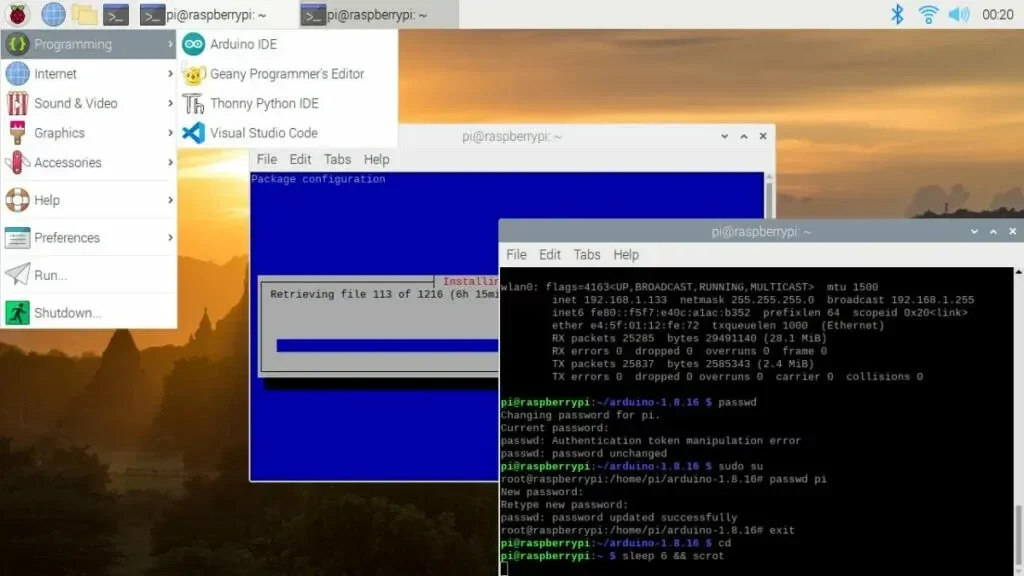Viewport: 1024px width, 576px height.
Task: Launch Visual Studio Code entry
Action: coord(287,133)
